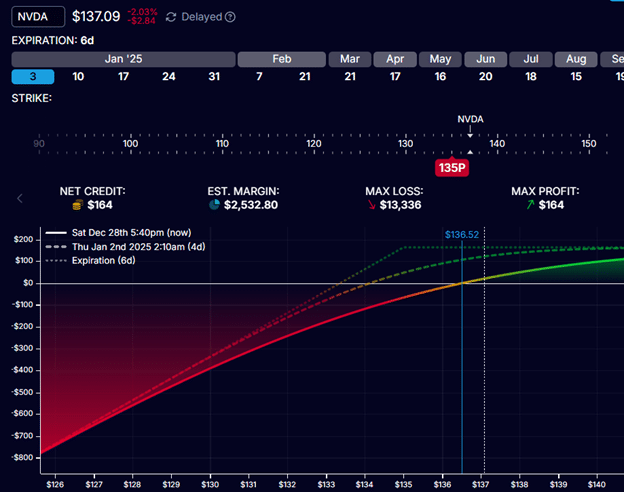Click the refresh quote icon
Image resolution: width=624 pixels, height=492 pixels.
coord(171,17)
